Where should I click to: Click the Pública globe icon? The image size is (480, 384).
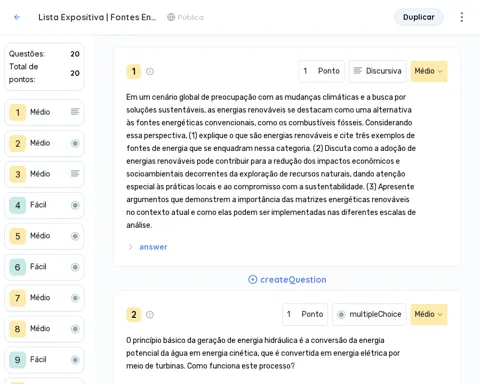click(171, 17)
